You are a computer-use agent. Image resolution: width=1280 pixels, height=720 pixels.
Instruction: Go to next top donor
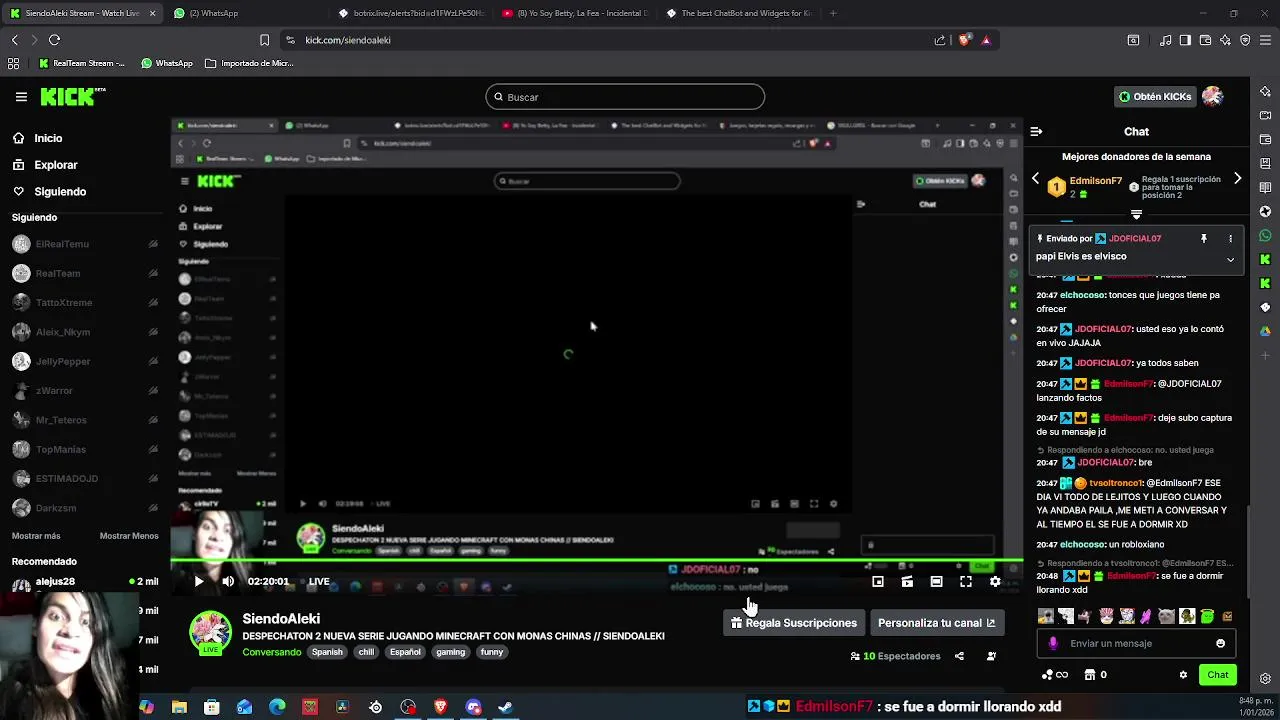1237,179
